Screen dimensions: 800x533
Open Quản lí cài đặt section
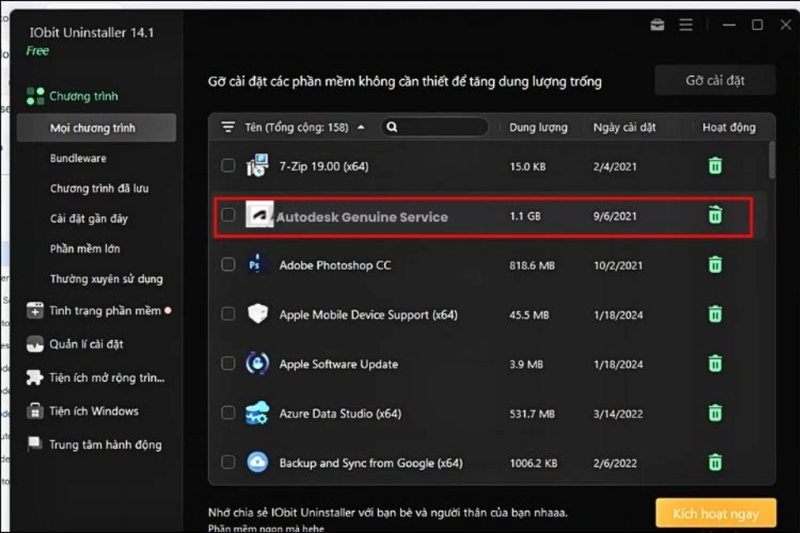coord(86,344)
